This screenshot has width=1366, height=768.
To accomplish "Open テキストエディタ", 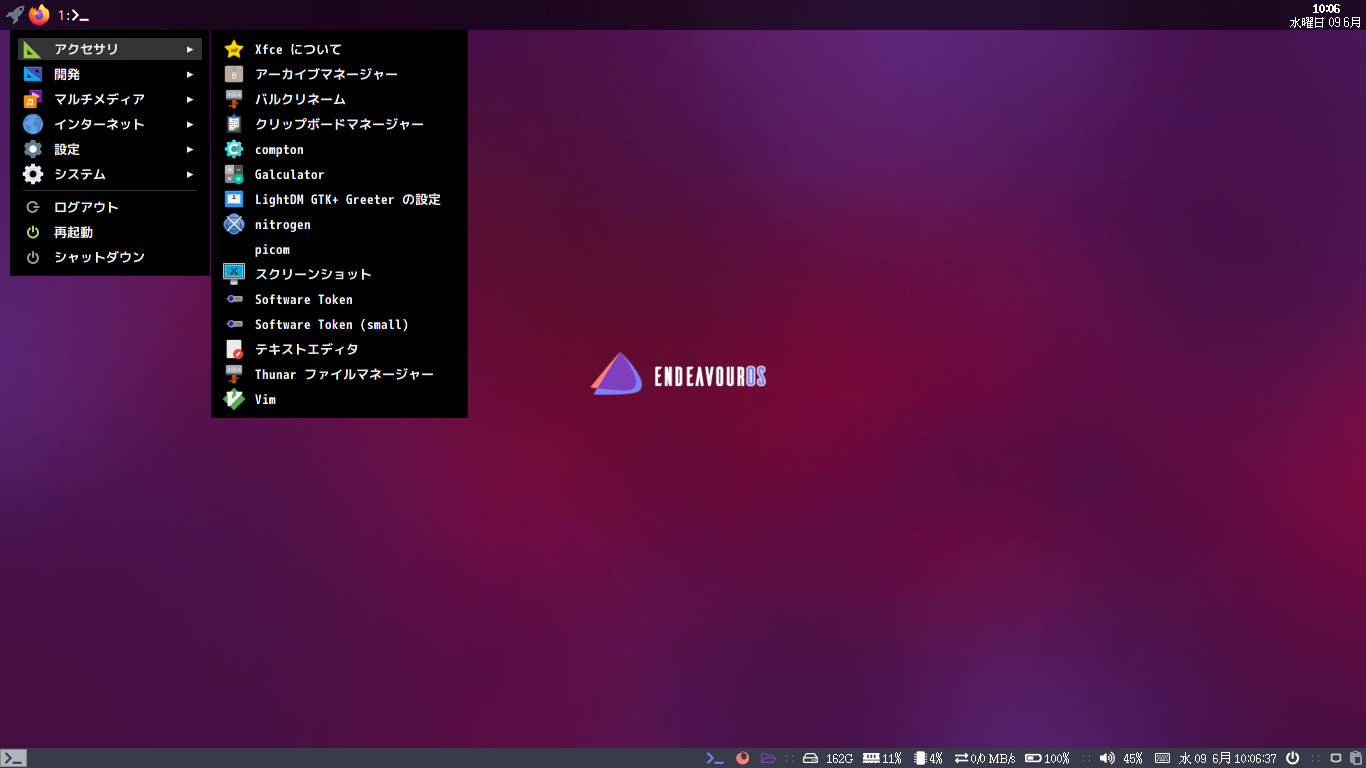I will pyautogui.click(x=339, y=349).
